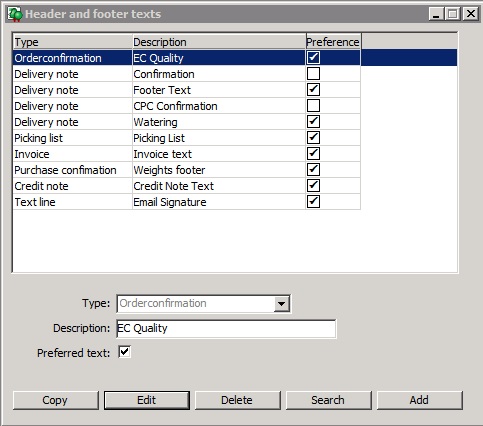Screen dimensions: 483x426
Task: Delete the selected text entry
Action: [238, 400]
